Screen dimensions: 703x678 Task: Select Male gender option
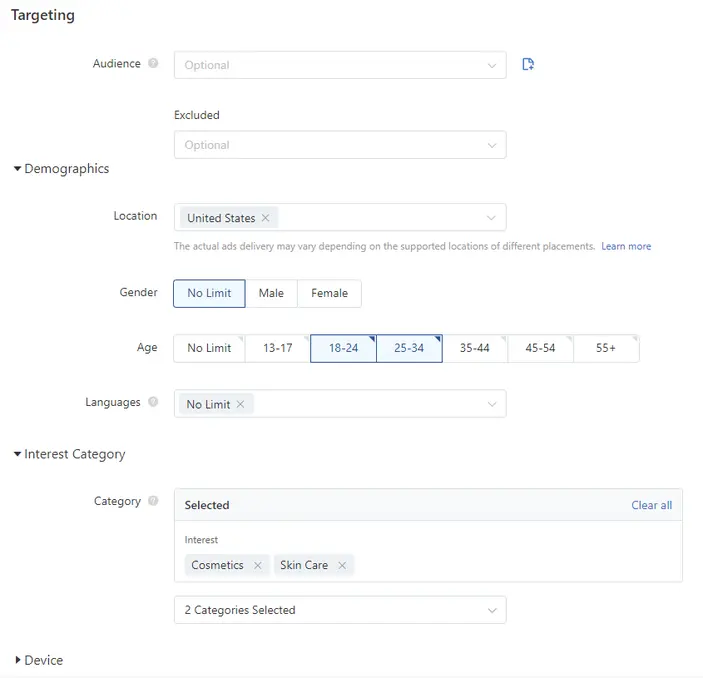coord(271,293)
